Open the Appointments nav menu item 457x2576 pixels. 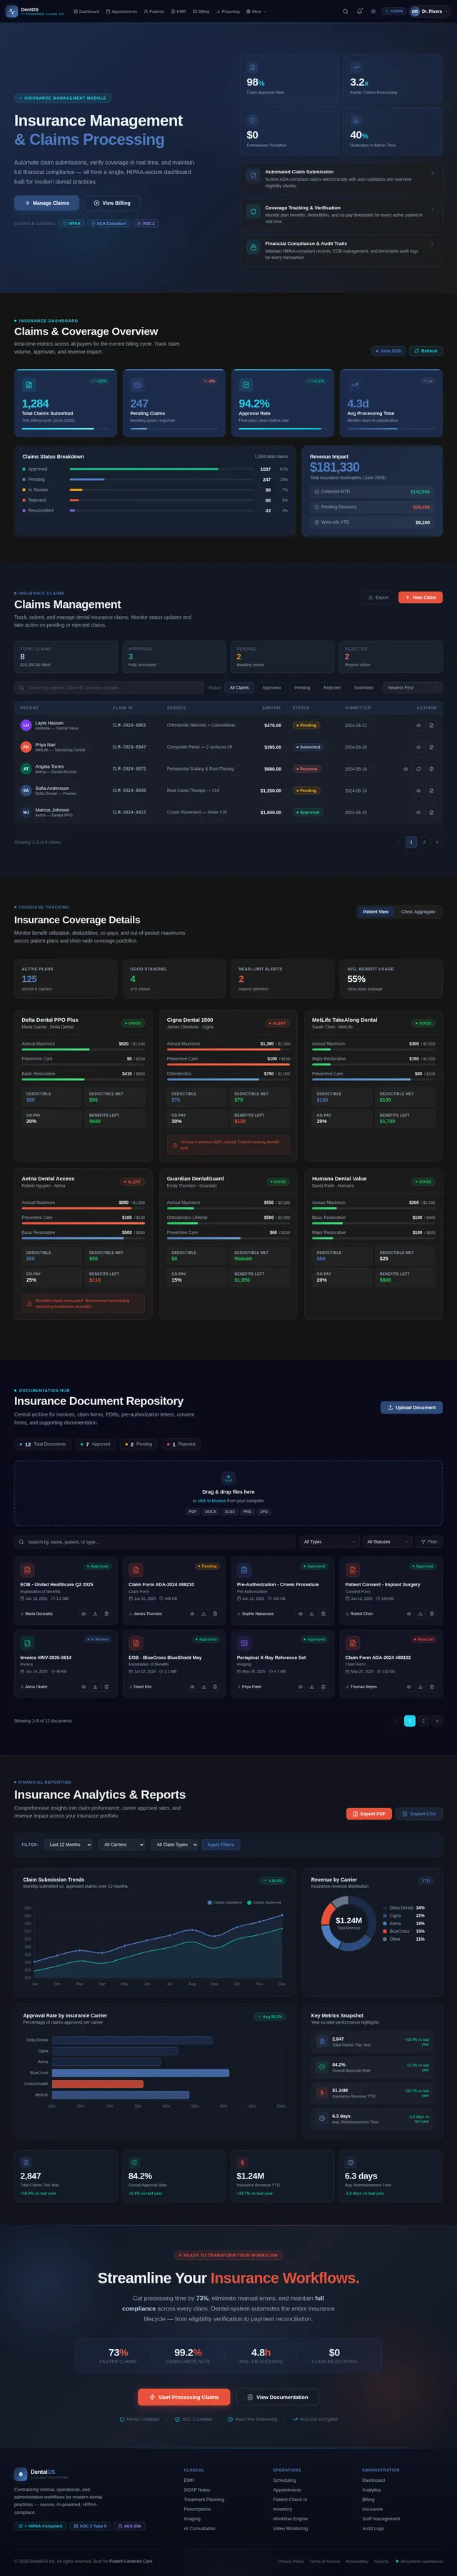tap(121, 11)
